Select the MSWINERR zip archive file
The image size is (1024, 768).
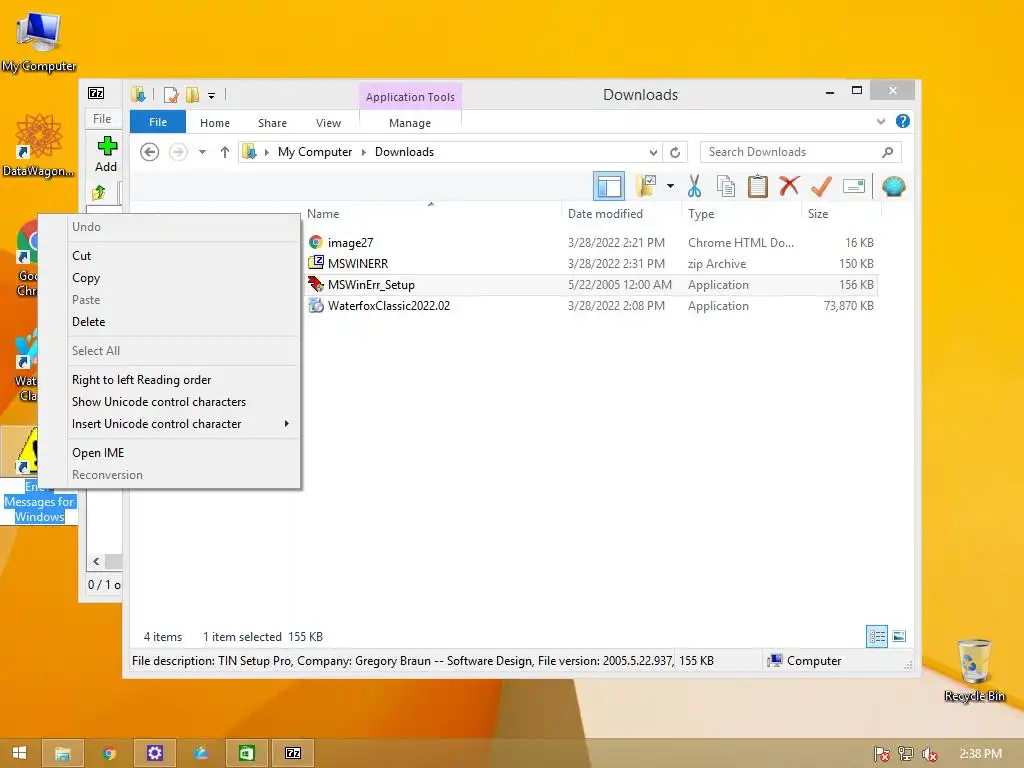pyautogui.click(x=591, y=263)
